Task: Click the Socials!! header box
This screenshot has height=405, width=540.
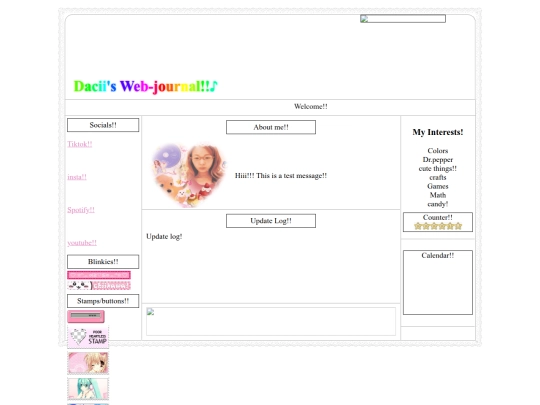Action: (103, 125)
